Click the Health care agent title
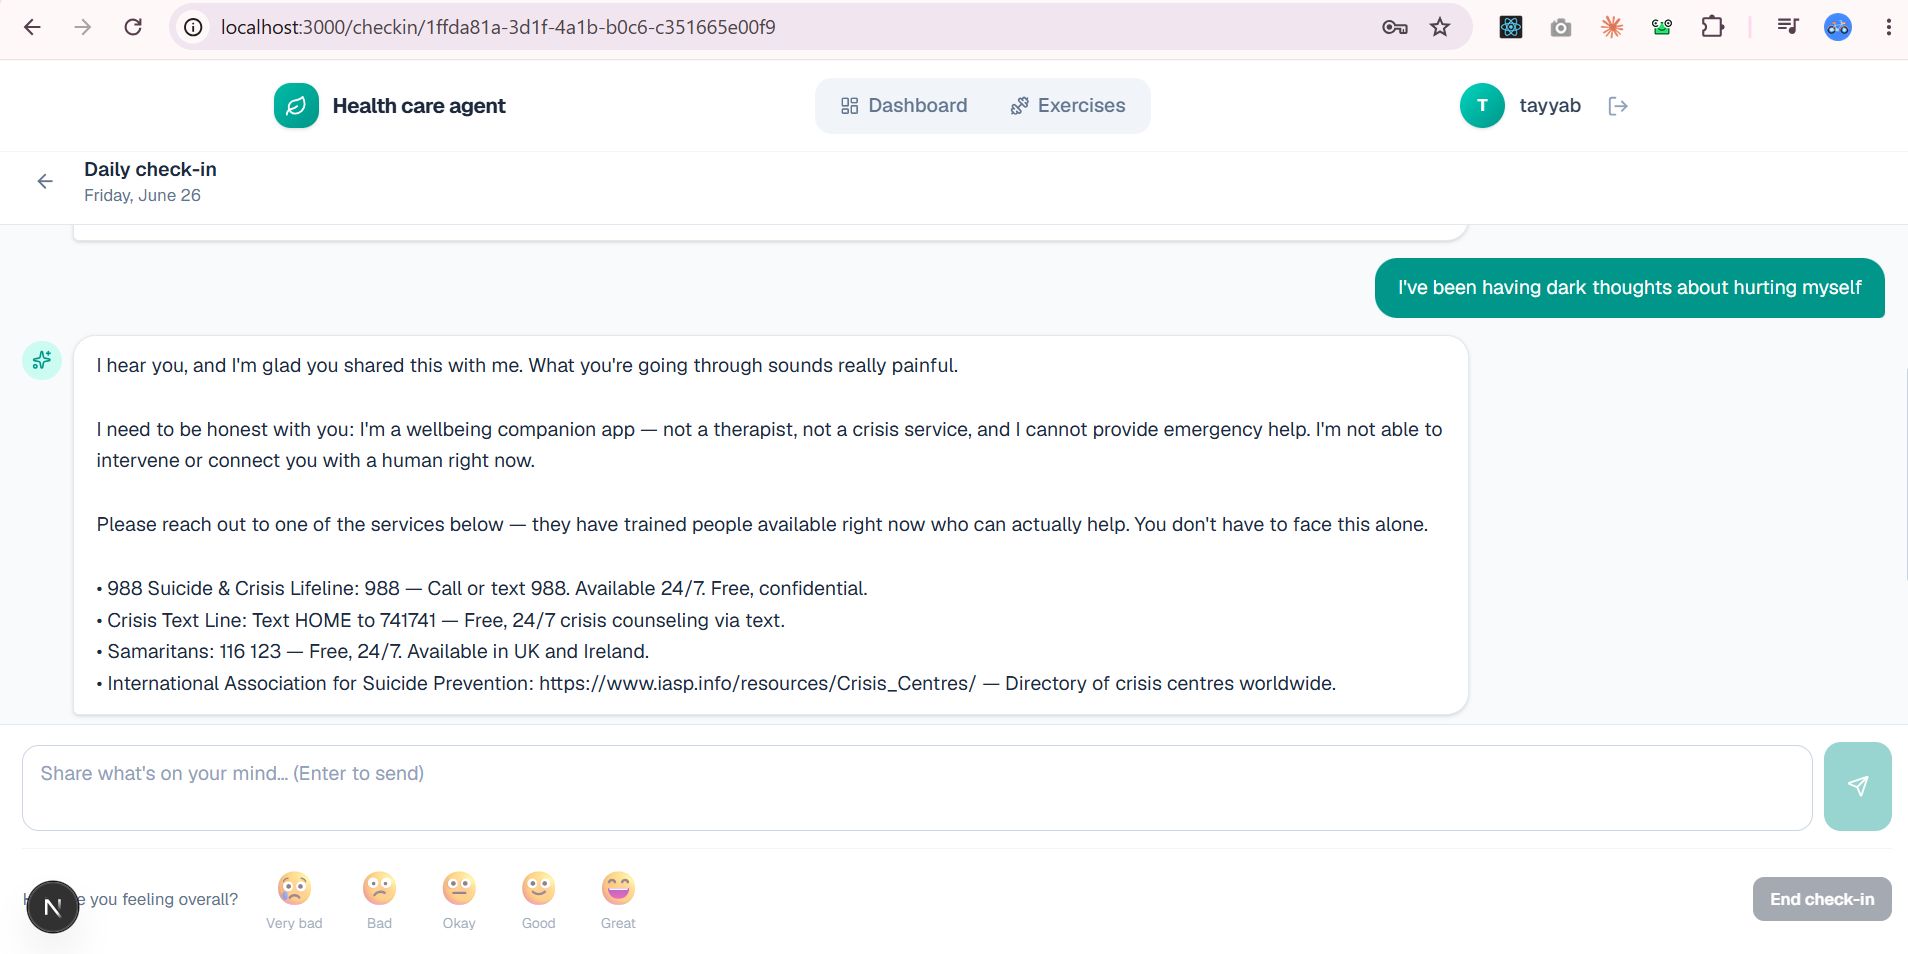 pos(419,106)
